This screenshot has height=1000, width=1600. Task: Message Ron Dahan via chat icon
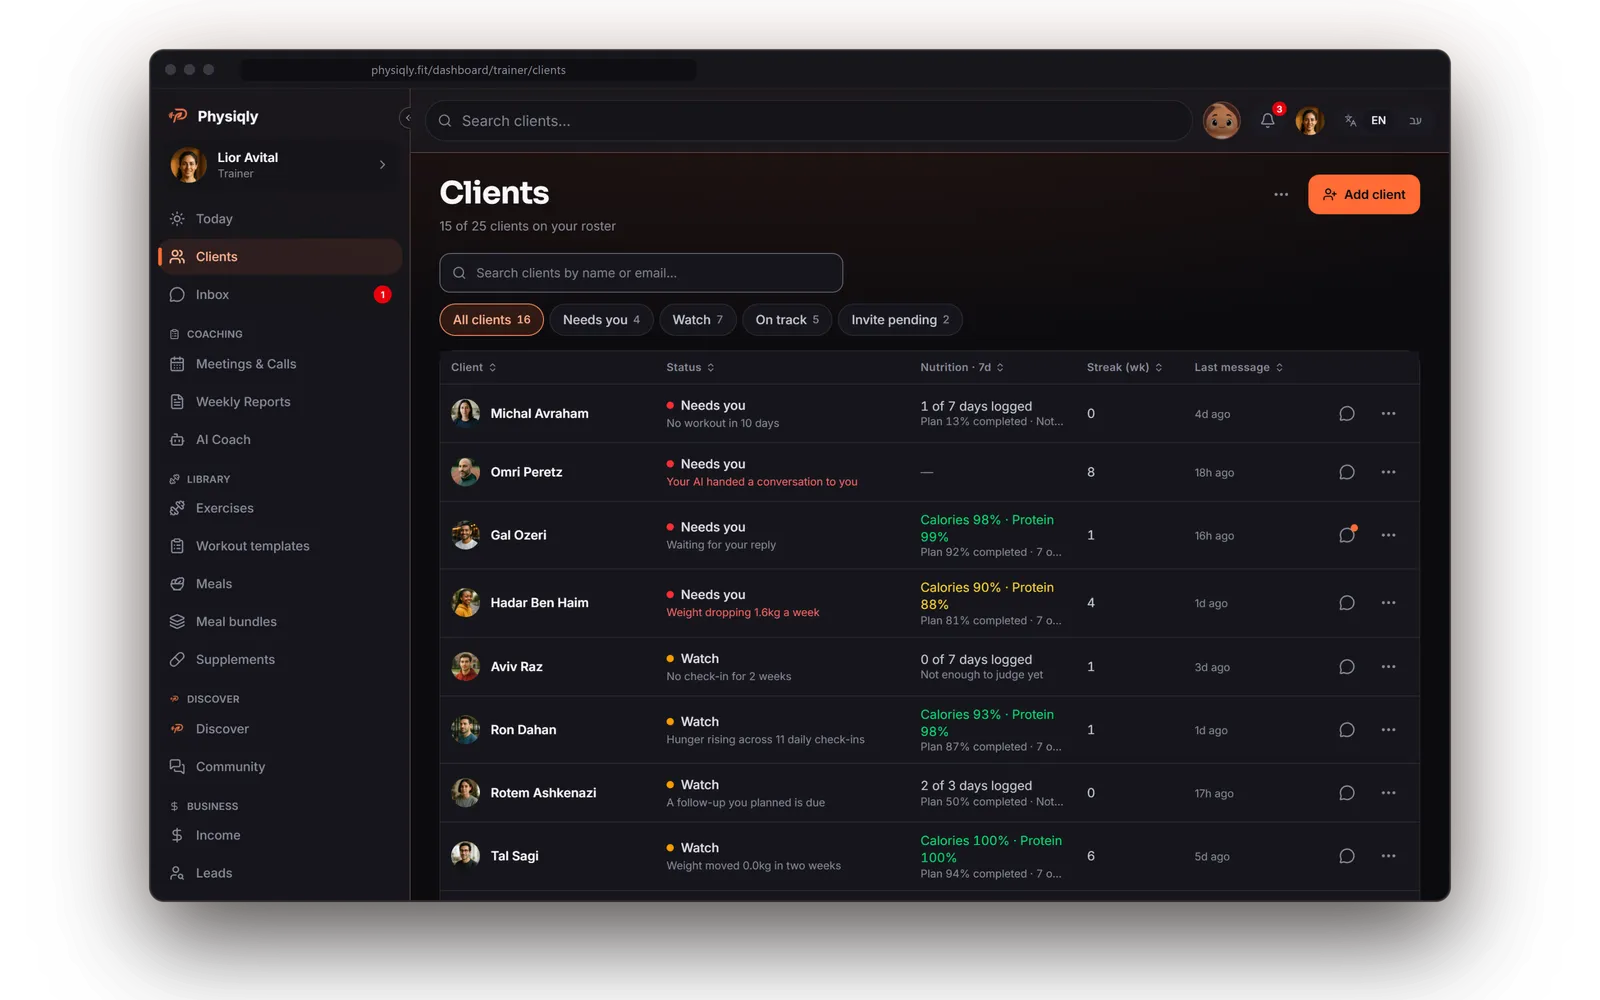coord(1346,730)
